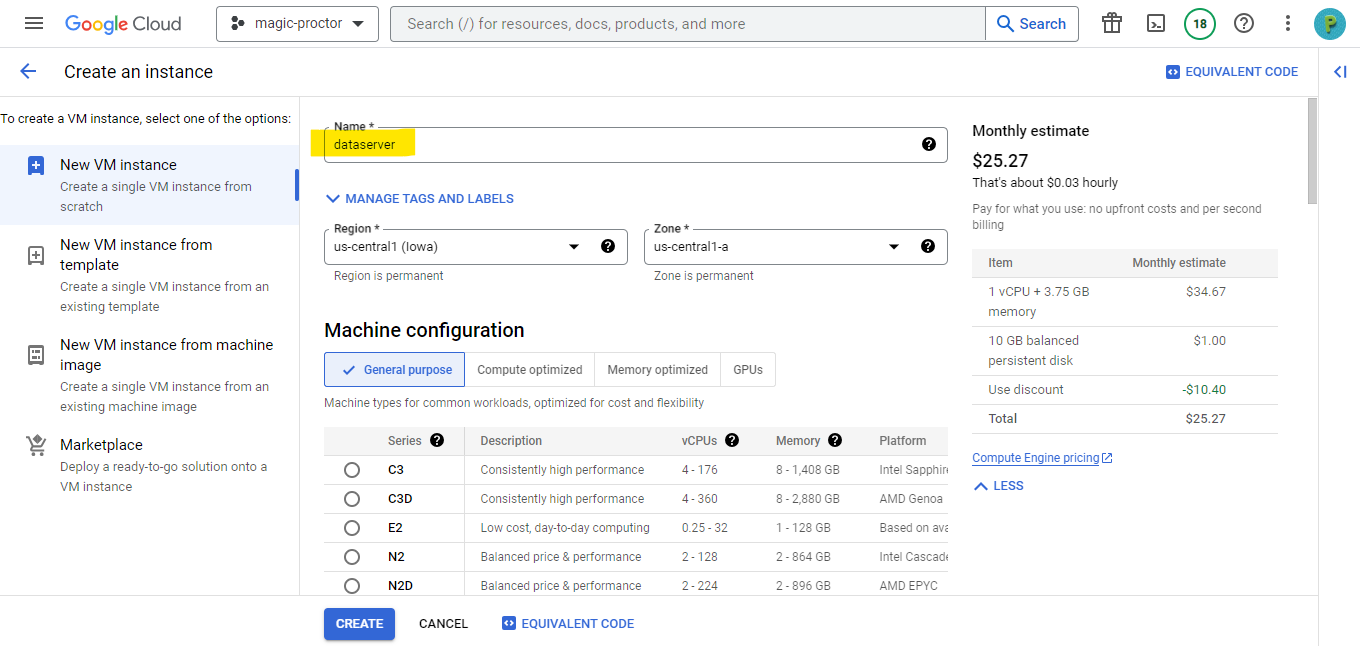Expand Manage Tags and Labels section
The width and height of the screenshot is (1360, 646).
(419, 199)
